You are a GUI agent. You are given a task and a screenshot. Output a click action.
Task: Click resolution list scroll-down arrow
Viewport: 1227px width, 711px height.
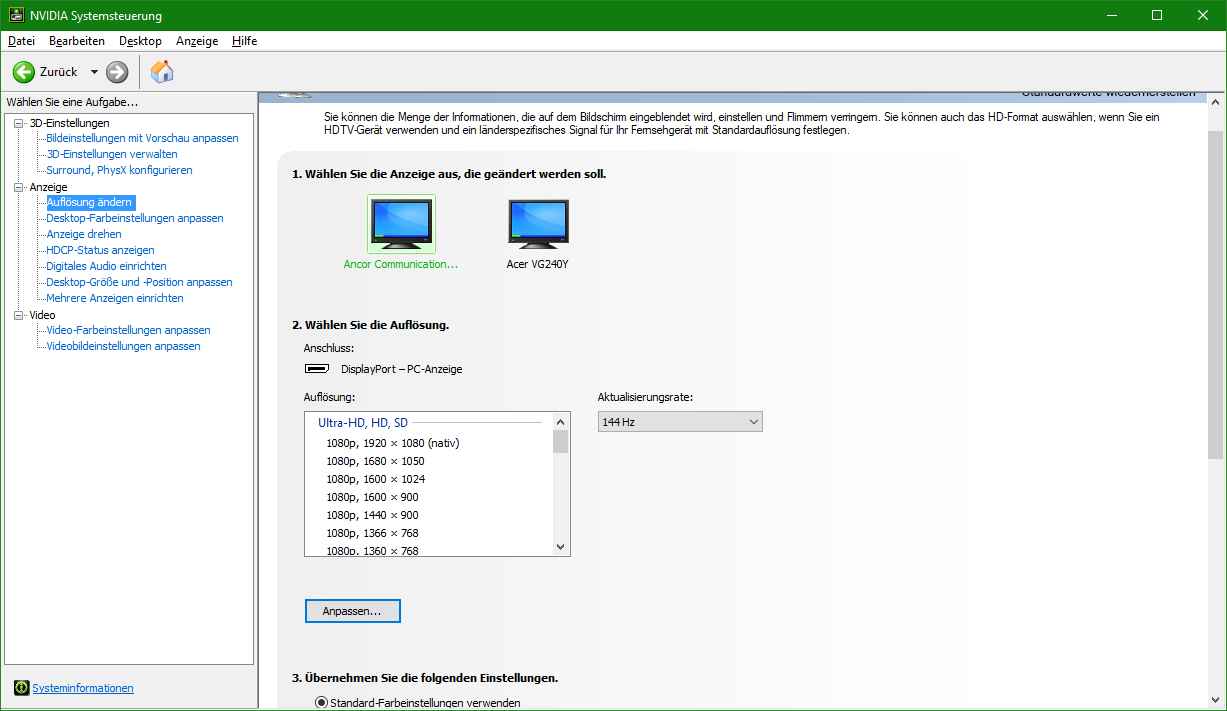coord(561,547)
